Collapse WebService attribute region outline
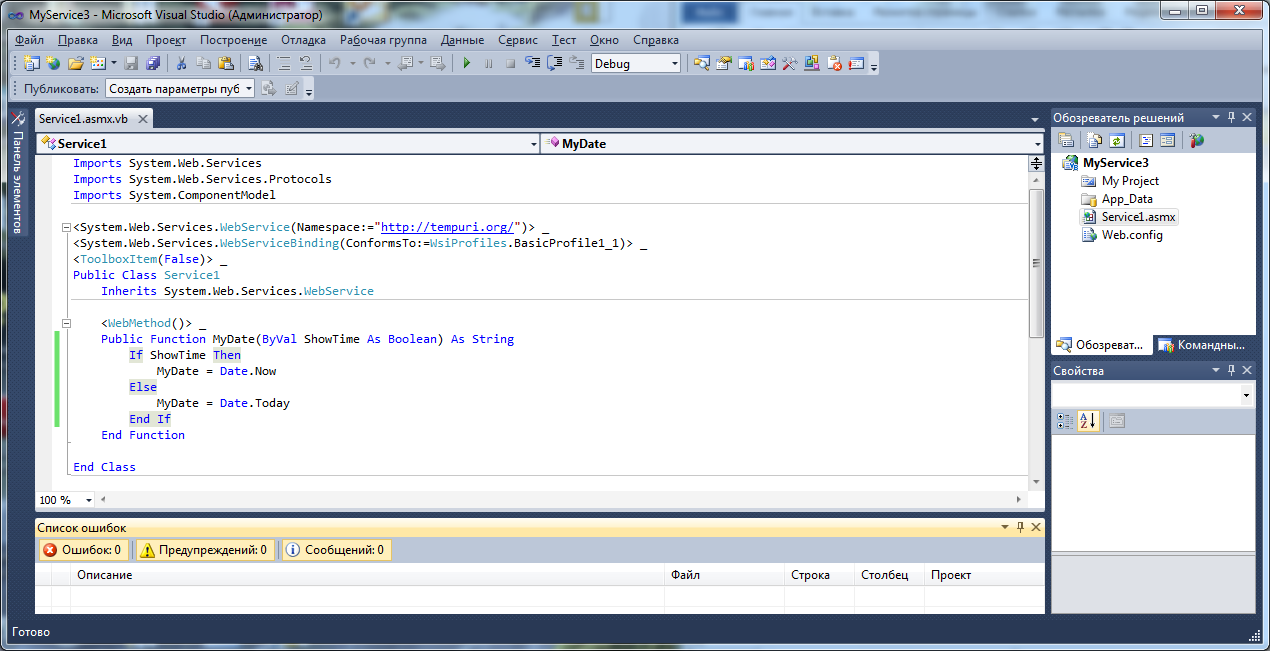Screen dimensions: 1270x651 (x=66, y=228)
